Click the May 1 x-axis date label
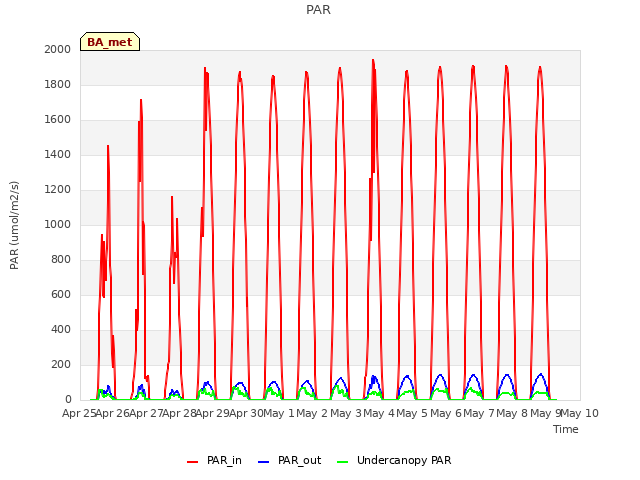 point(279,413)
